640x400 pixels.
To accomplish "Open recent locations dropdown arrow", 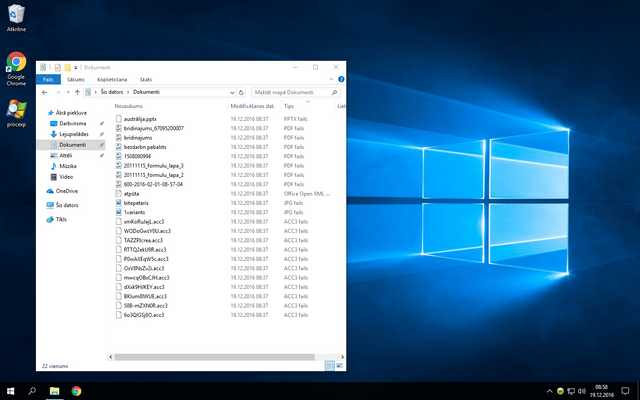I will pos(68,93).
